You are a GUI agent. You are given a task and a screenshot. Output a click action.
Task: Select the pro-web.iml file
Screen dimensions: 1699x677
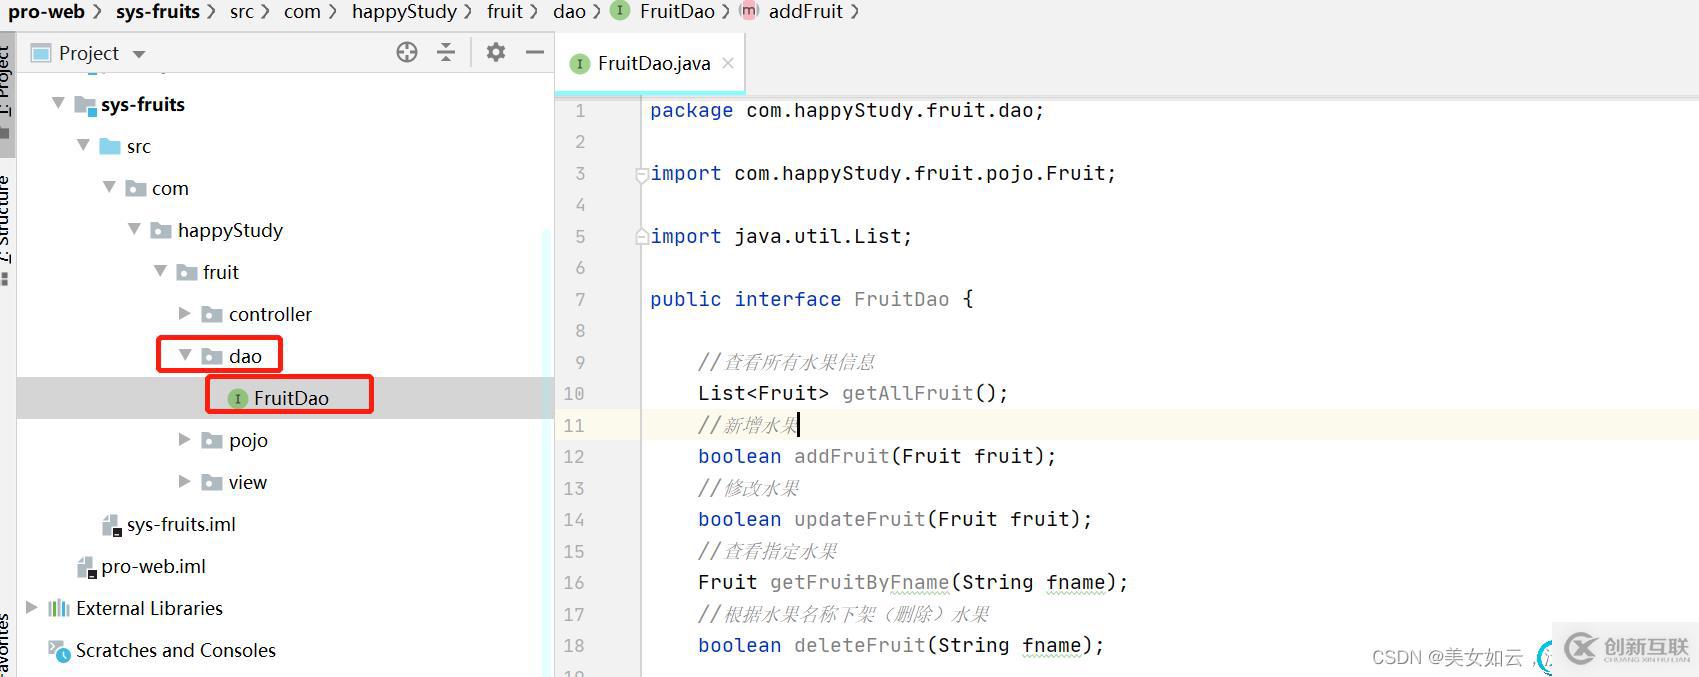pos(153,566)
